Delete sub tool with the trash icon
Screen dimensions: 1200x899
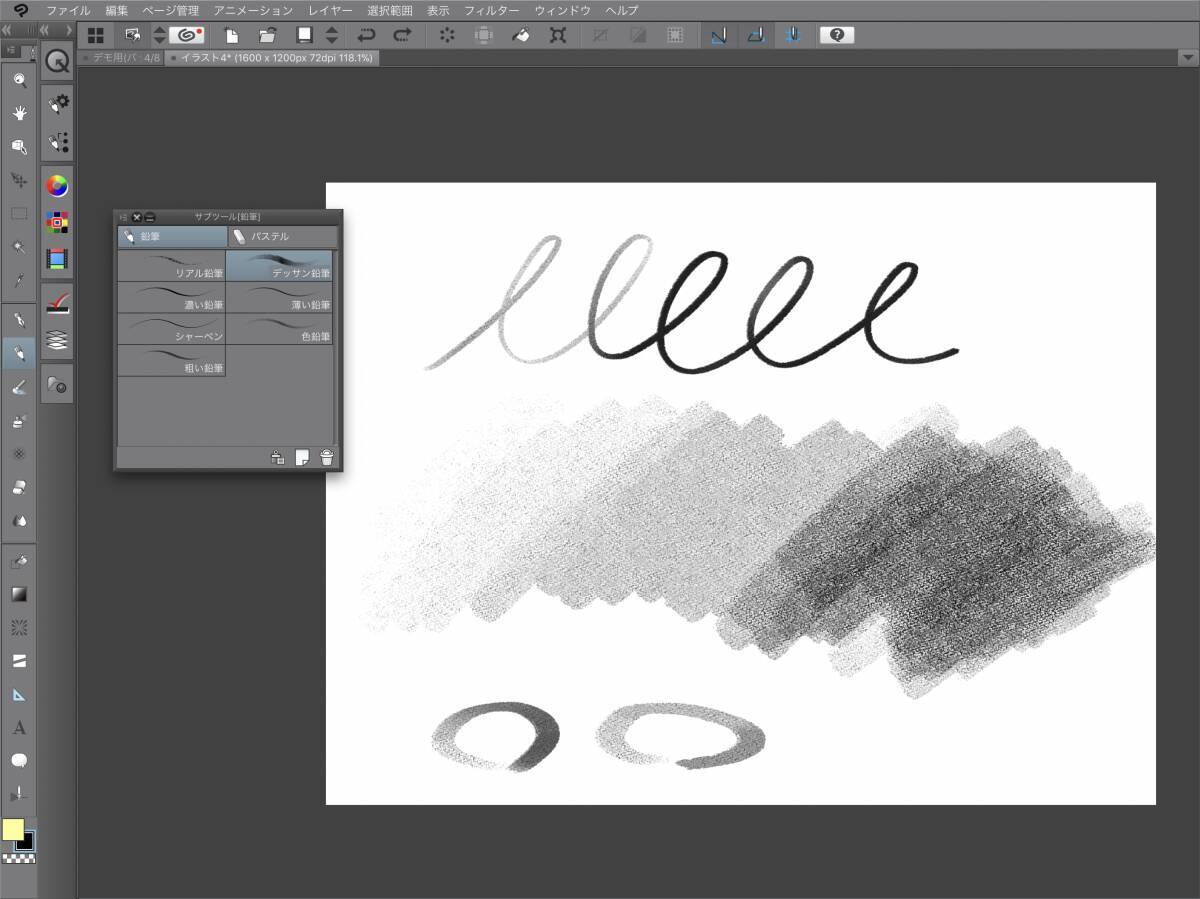pos(326,458)
